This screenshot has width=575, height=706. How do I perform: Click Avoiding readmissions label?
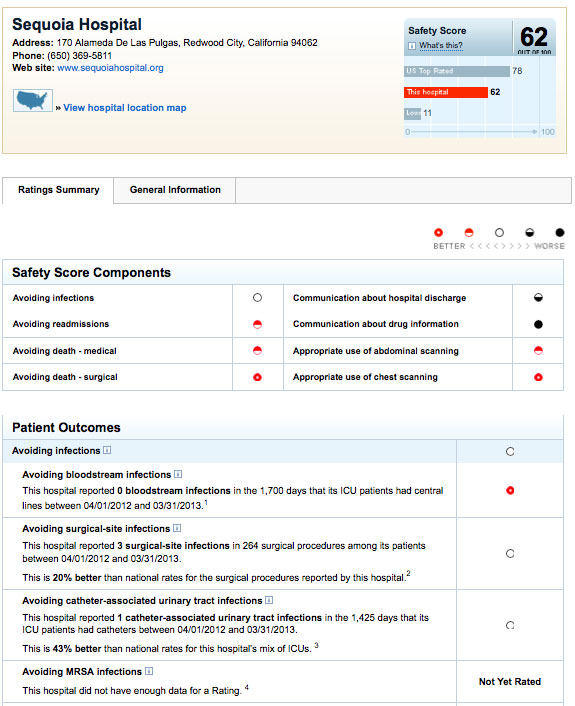pos(61,324)
